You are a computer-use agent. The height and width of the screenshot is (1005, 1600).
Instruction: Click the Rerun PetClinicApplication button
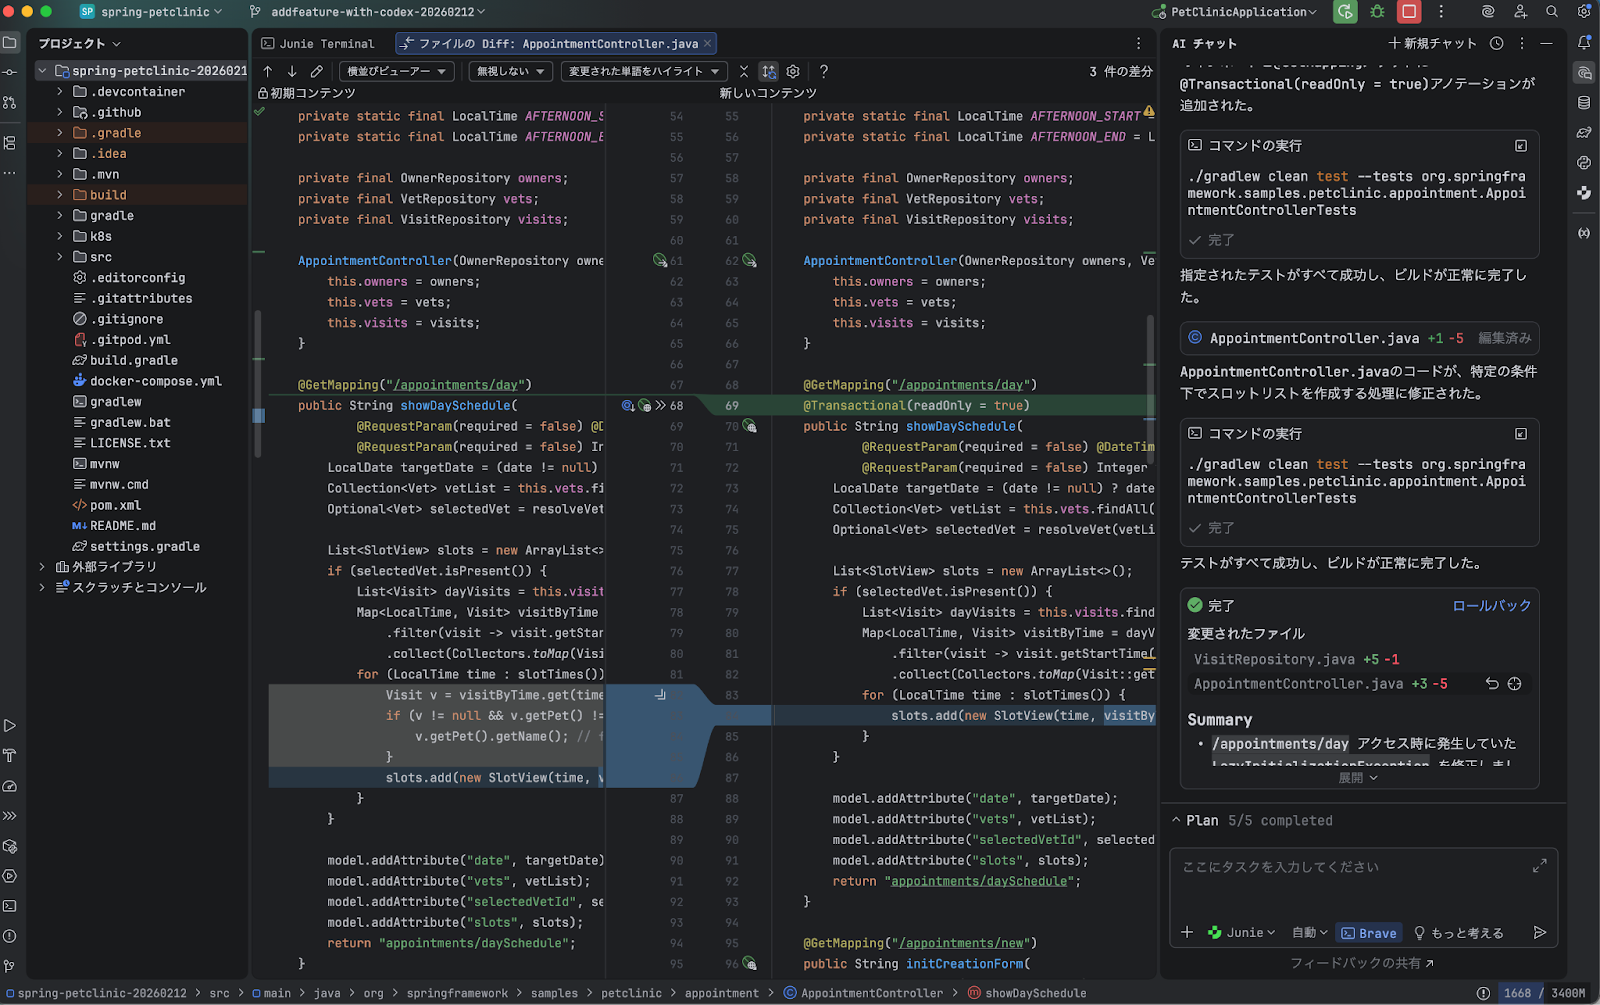(x=1345, y=12)
